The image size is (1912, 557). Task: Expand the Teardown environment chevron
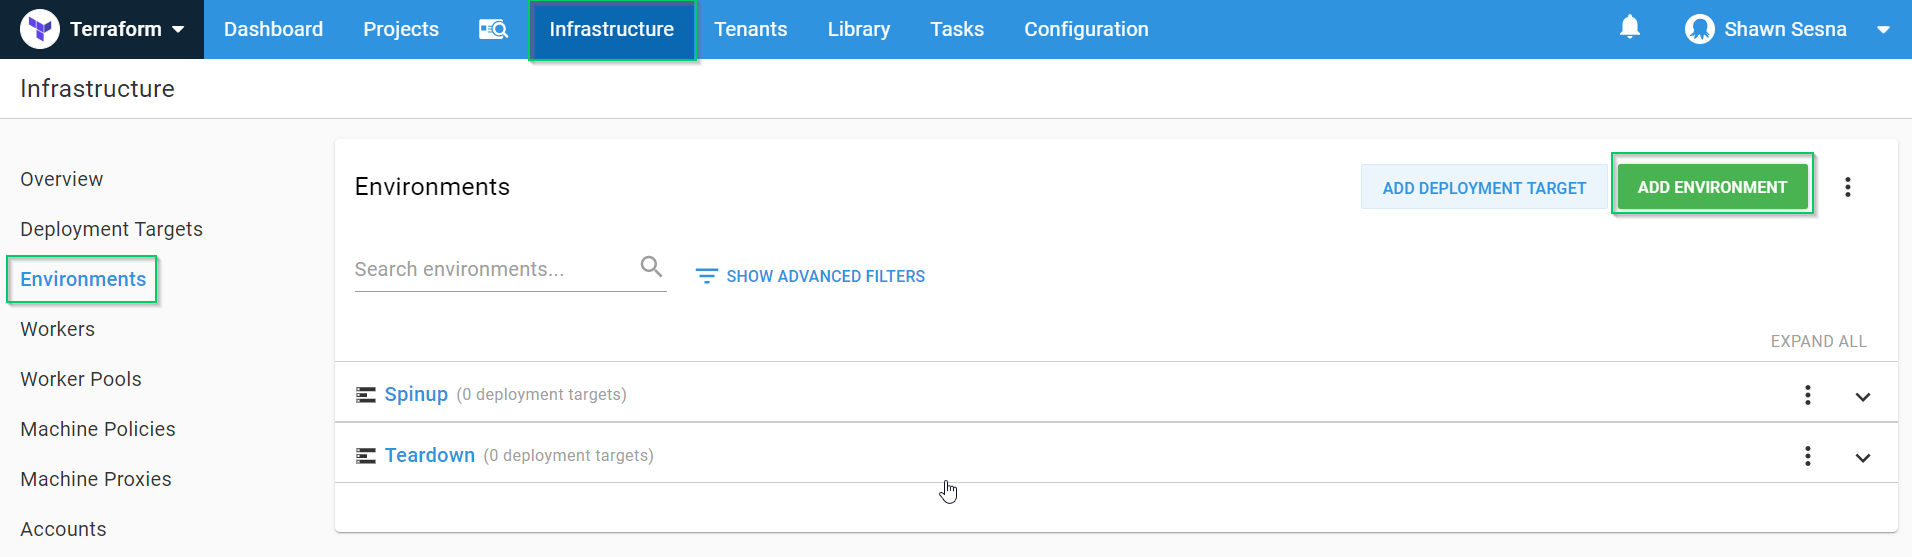click(1862, 457)
